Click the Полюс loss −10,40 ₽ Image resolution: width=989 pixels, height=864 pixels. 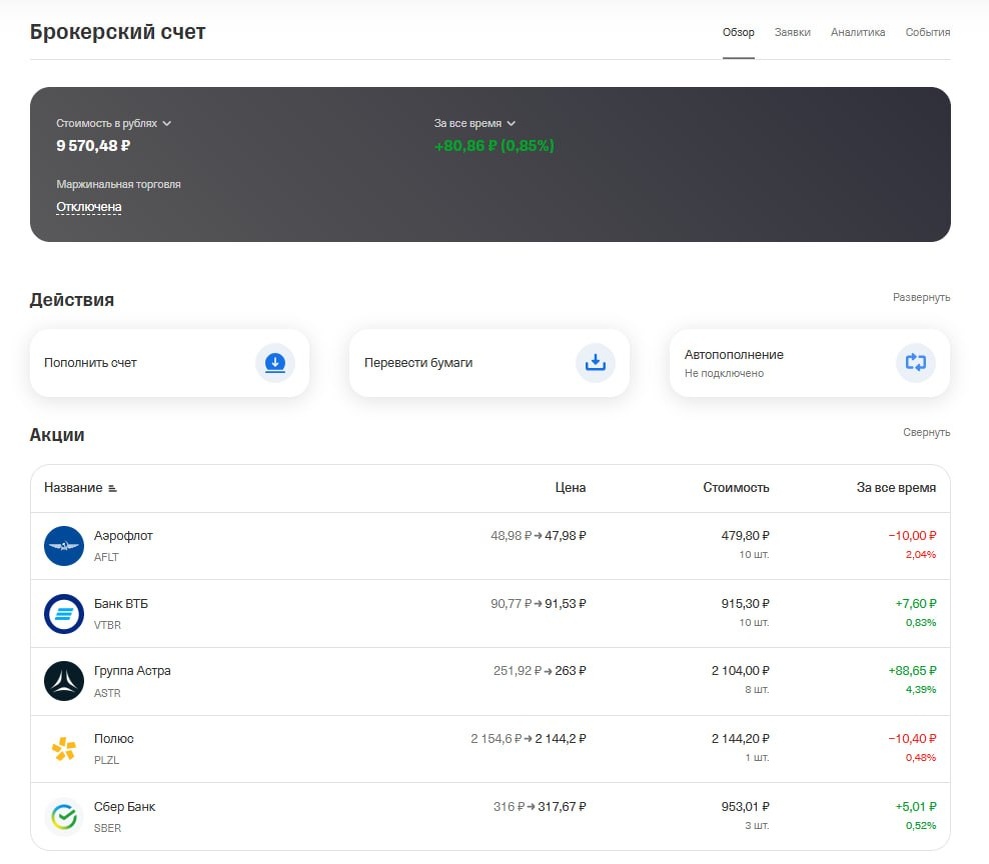912,738
